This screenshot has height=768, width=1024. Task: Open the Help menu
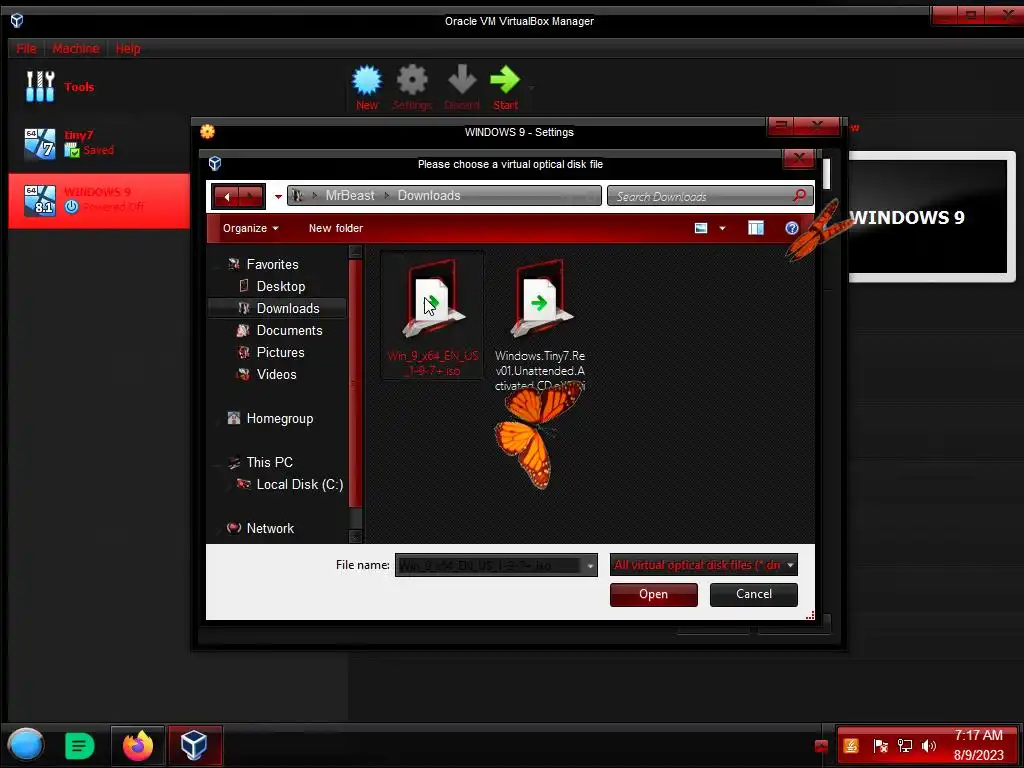[x=128, y=48]
